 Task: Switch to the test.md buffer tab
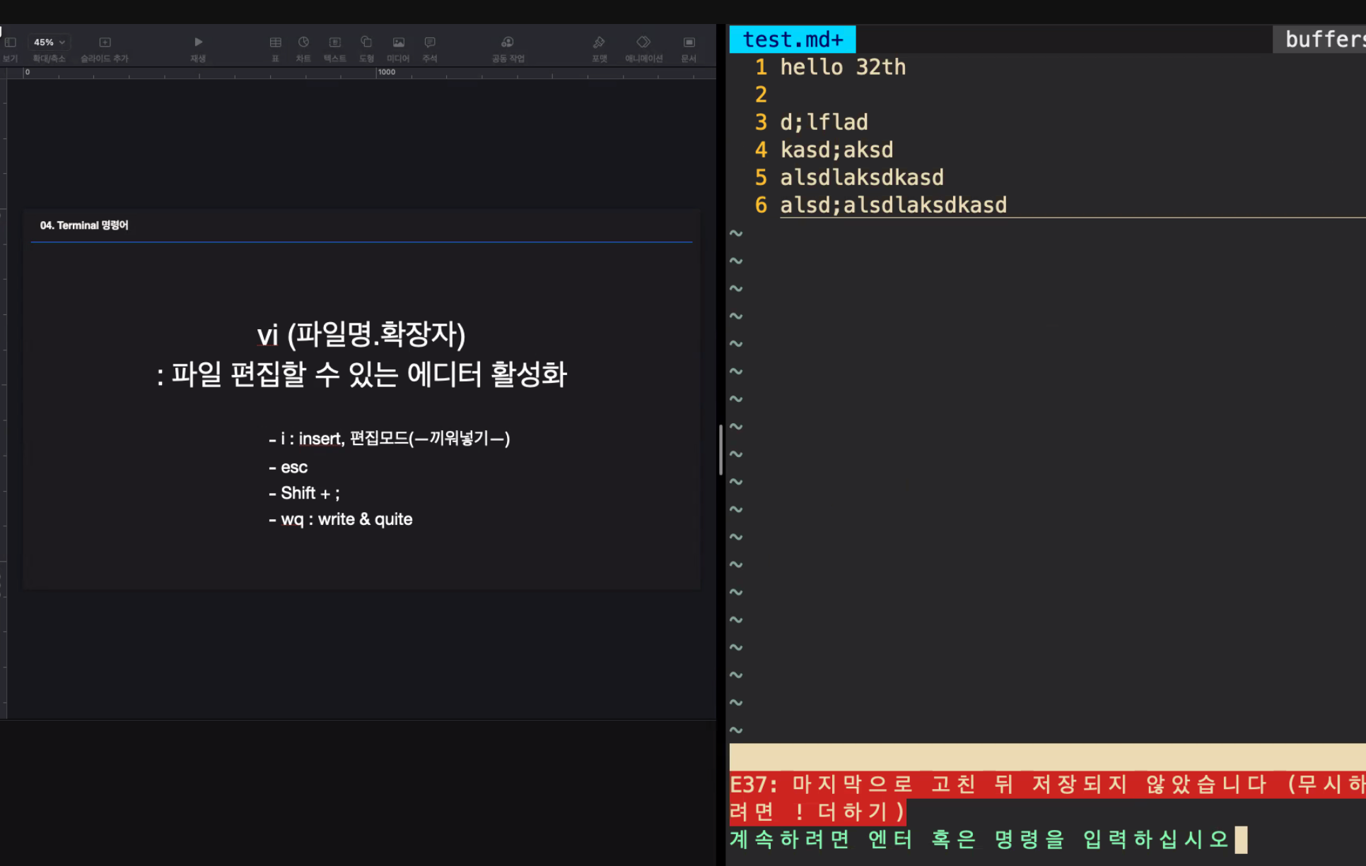click(792, 39)
